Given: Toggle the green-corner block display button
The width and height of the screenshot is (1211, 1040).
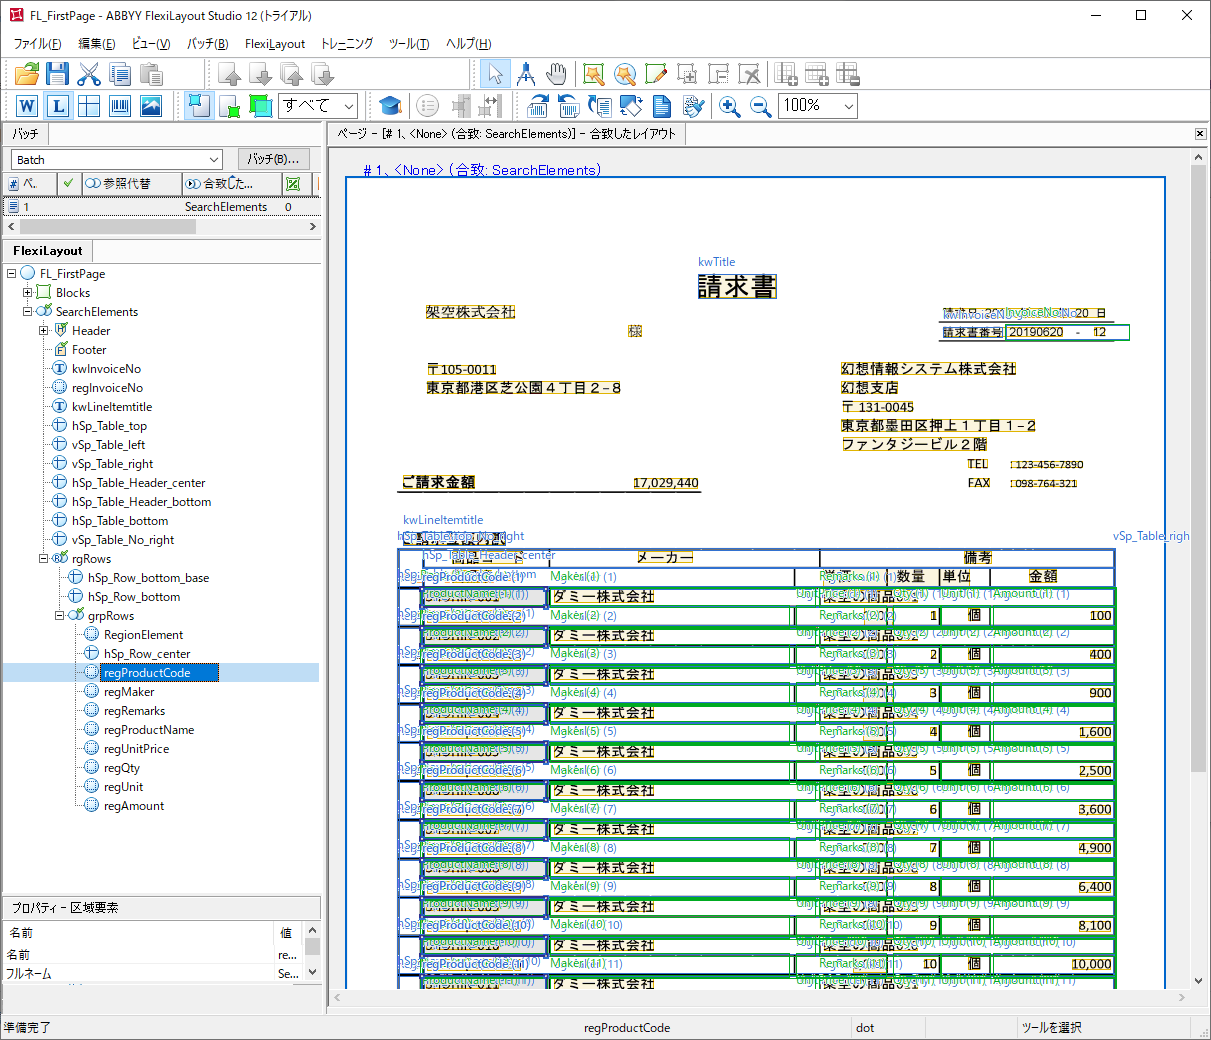Looking at the screenshot, I should (x=230, y=106).
